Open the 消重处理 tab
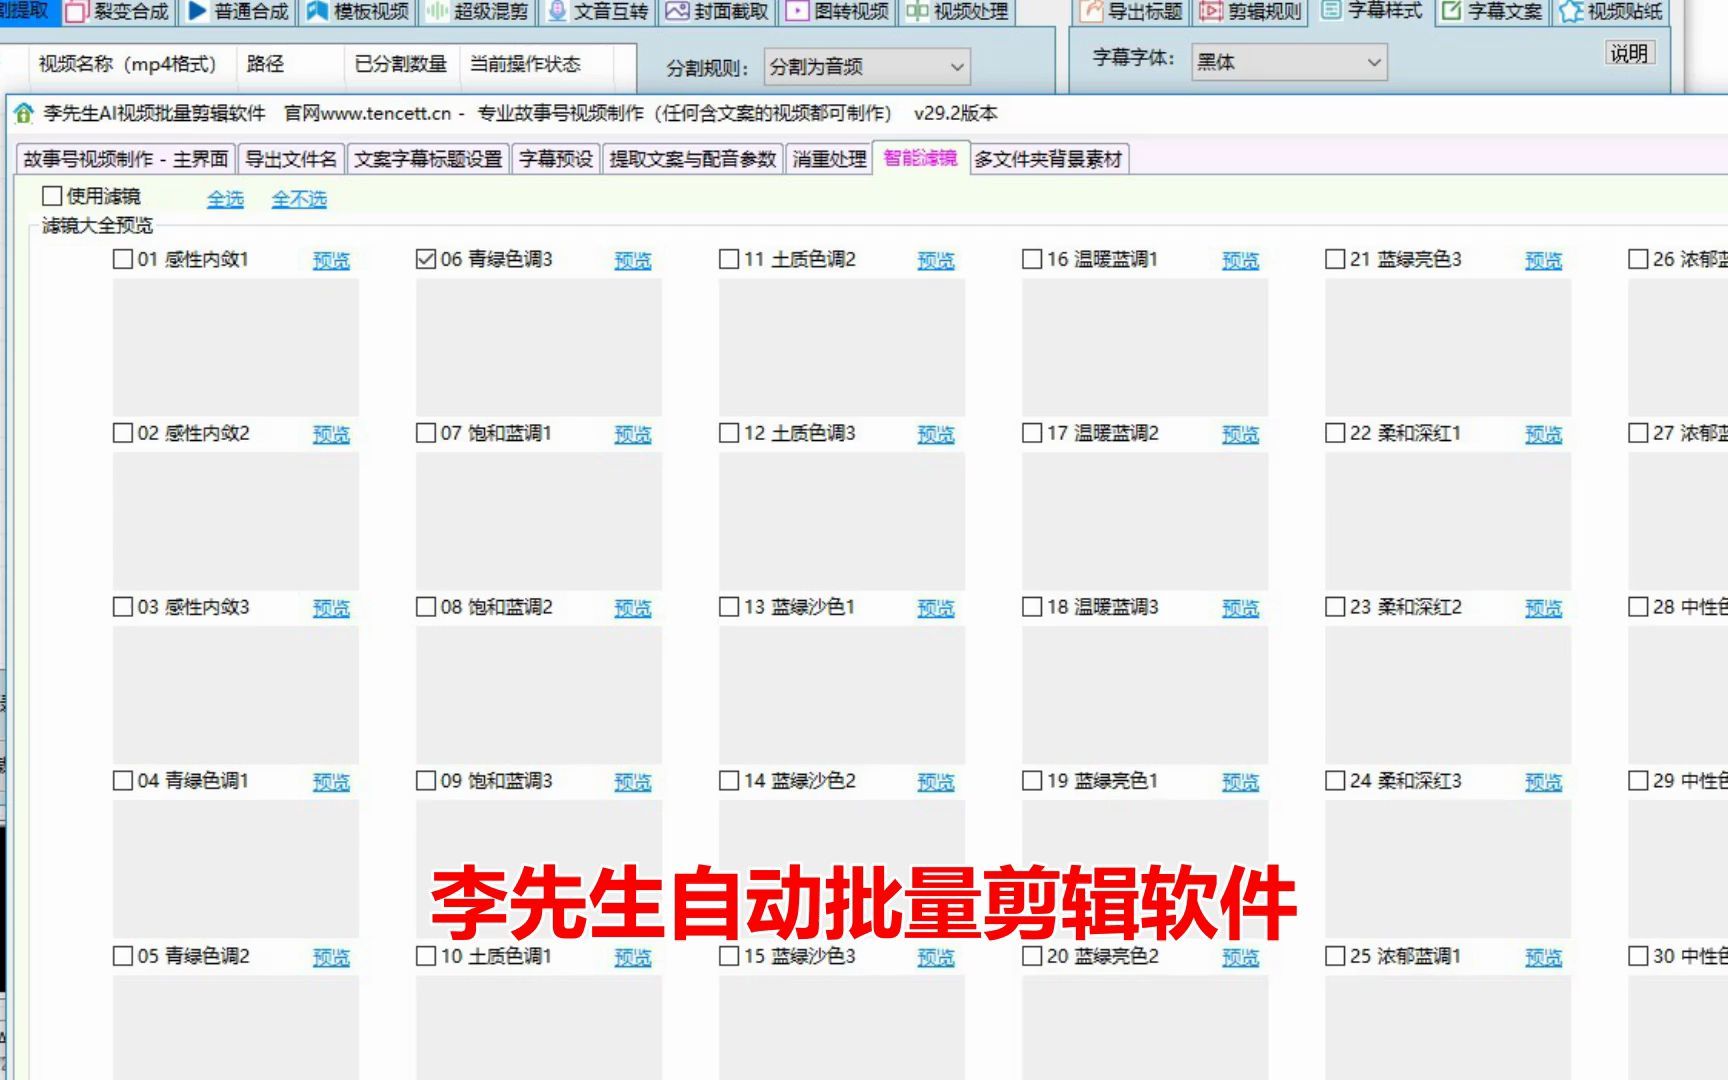The width and height of the screenshot is (1728, 1080). [829, 159]
